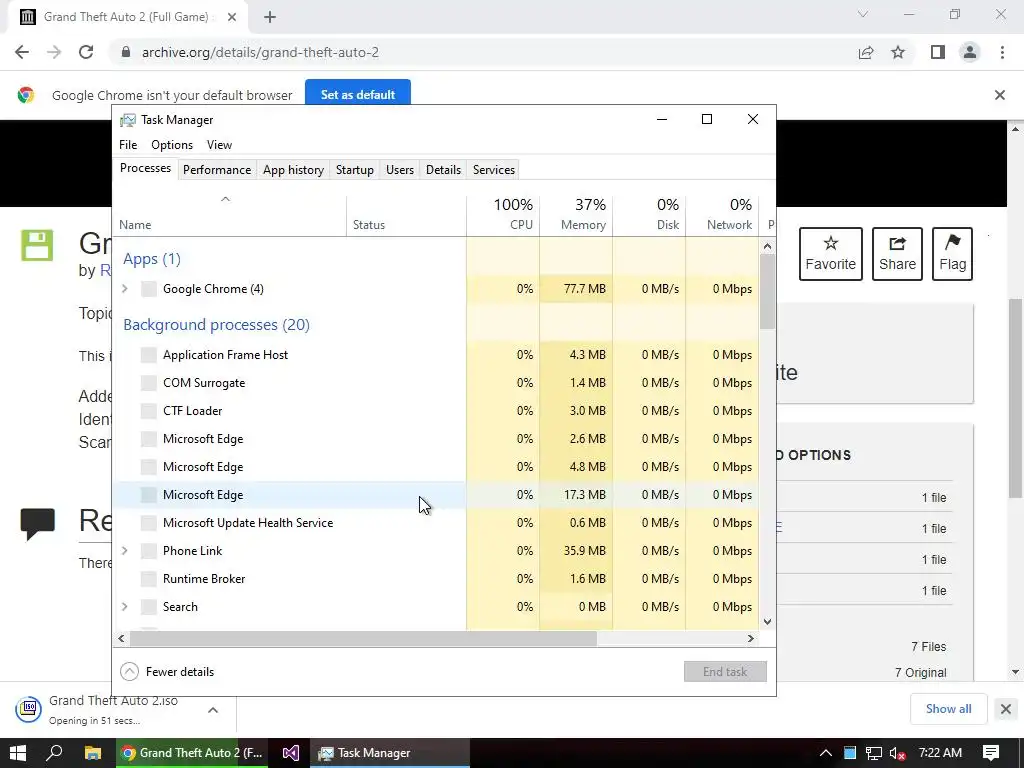The width and height of the screenshot is (1024, 768).
Task: Switch to App history tab
Action: pyautogui.click(x=293, y=170)
